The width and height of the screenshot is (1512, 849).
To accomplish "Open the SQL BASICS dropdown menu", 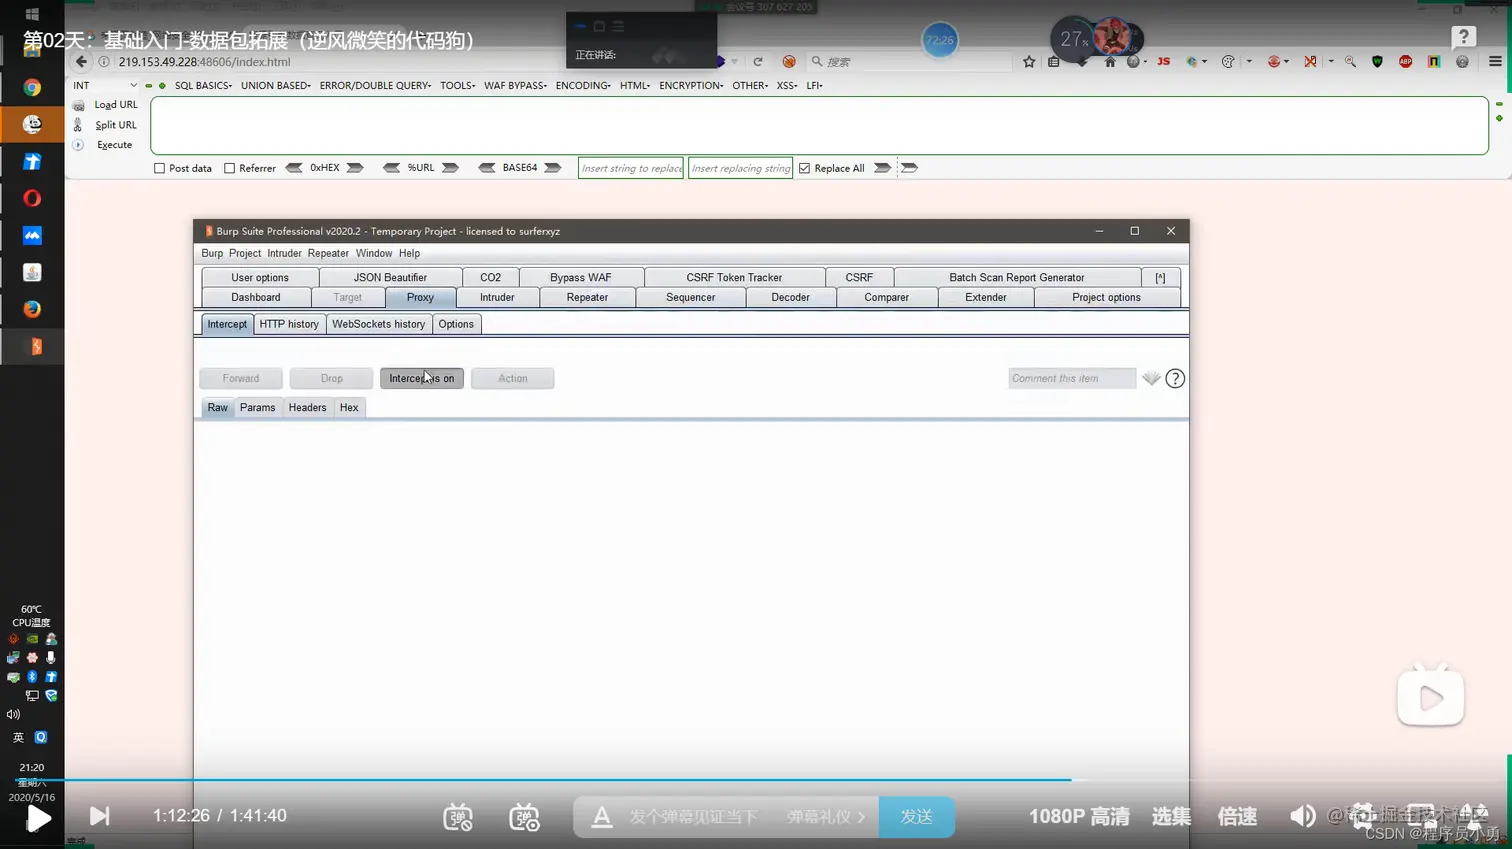I will click(203, 86).
